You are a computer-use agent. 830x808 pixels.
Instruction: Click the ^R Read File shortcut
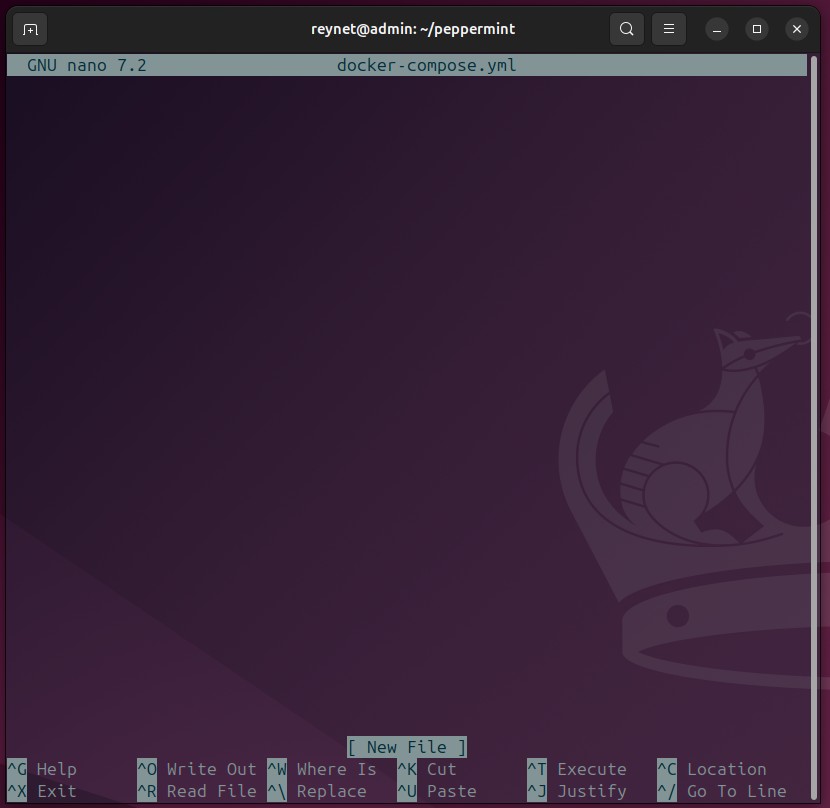click(196, 791)
